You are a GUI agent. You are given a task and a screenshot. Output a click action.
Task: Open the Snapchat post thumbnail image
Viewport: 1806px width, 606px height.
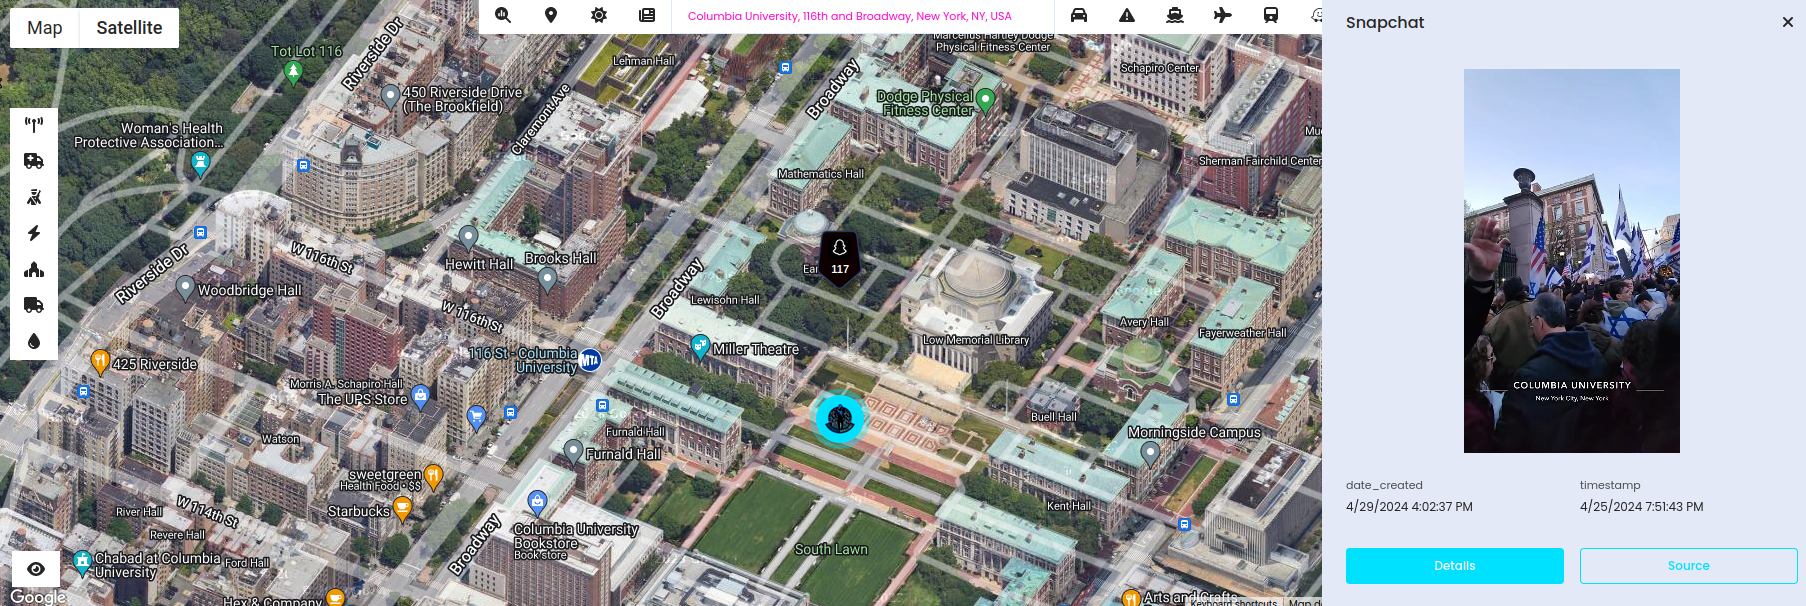coord(1572,261)
